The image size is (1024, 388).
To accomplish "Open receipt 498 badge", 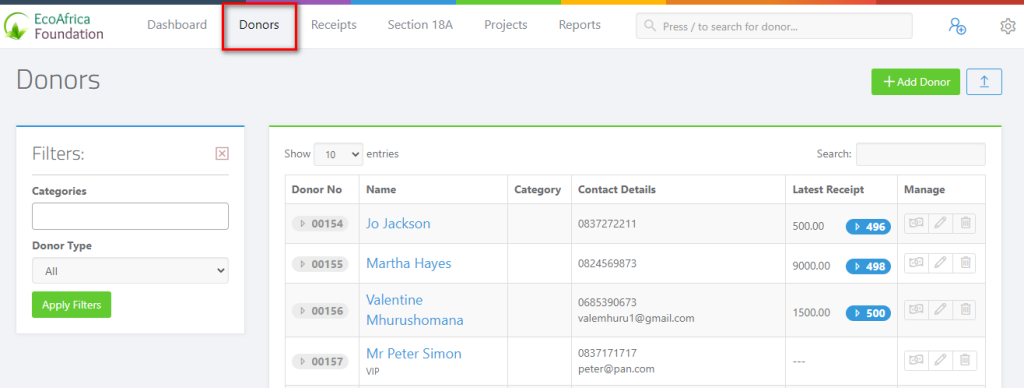I will tap(869, 267).
